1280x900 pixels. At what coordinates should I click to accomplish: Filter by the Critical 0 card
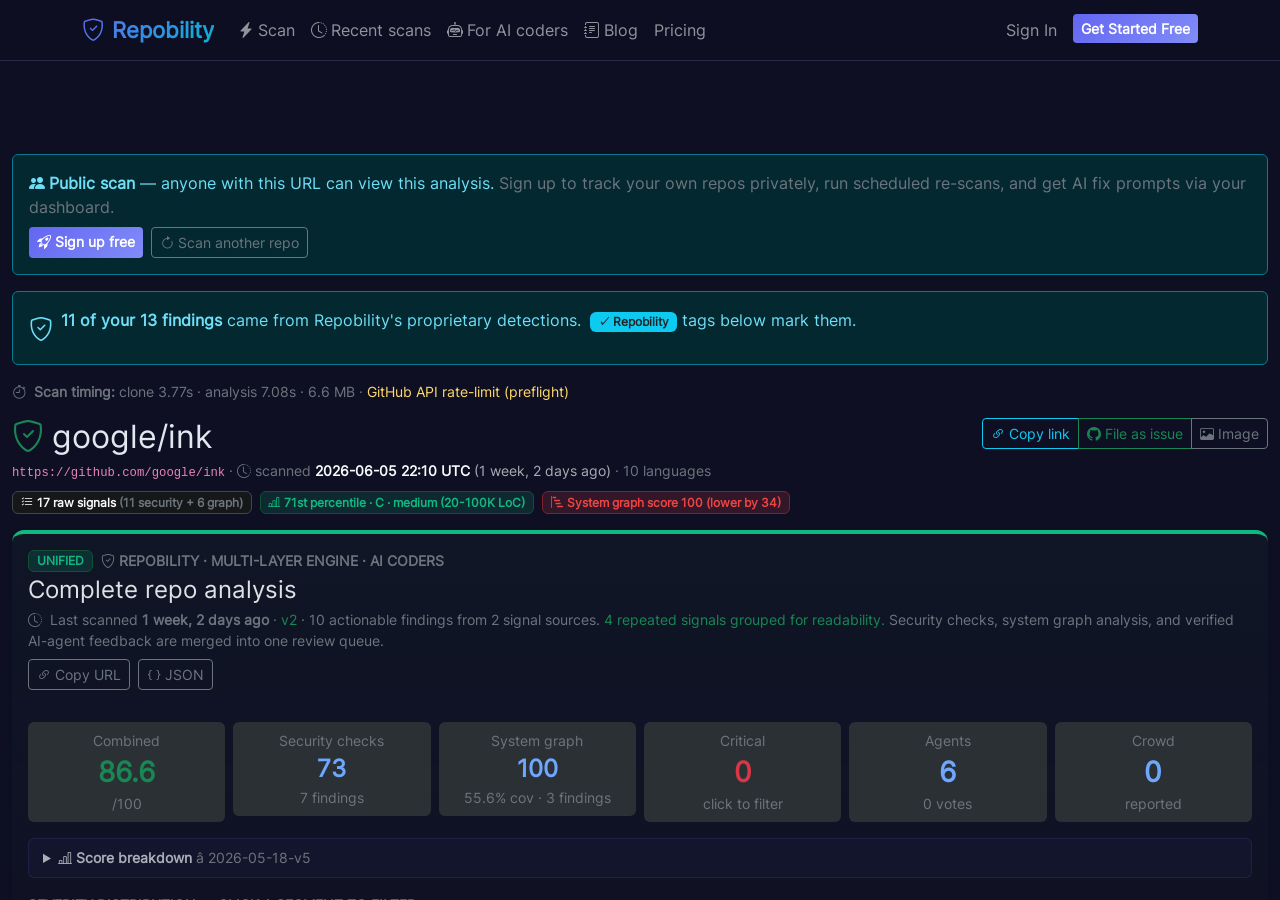coord(742,772)
